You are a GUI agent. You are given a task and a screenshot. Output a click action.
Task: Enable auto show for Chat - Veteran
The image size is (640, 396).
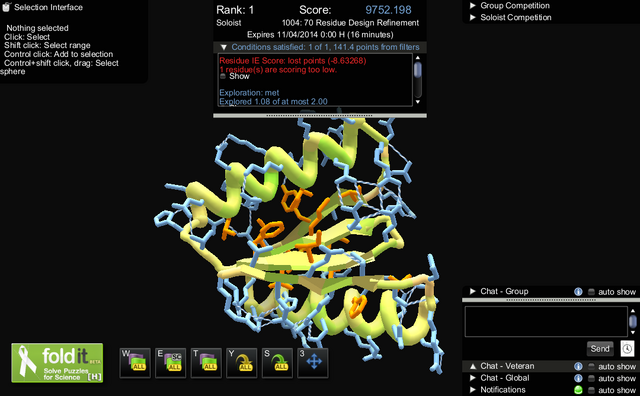point(591,367)
